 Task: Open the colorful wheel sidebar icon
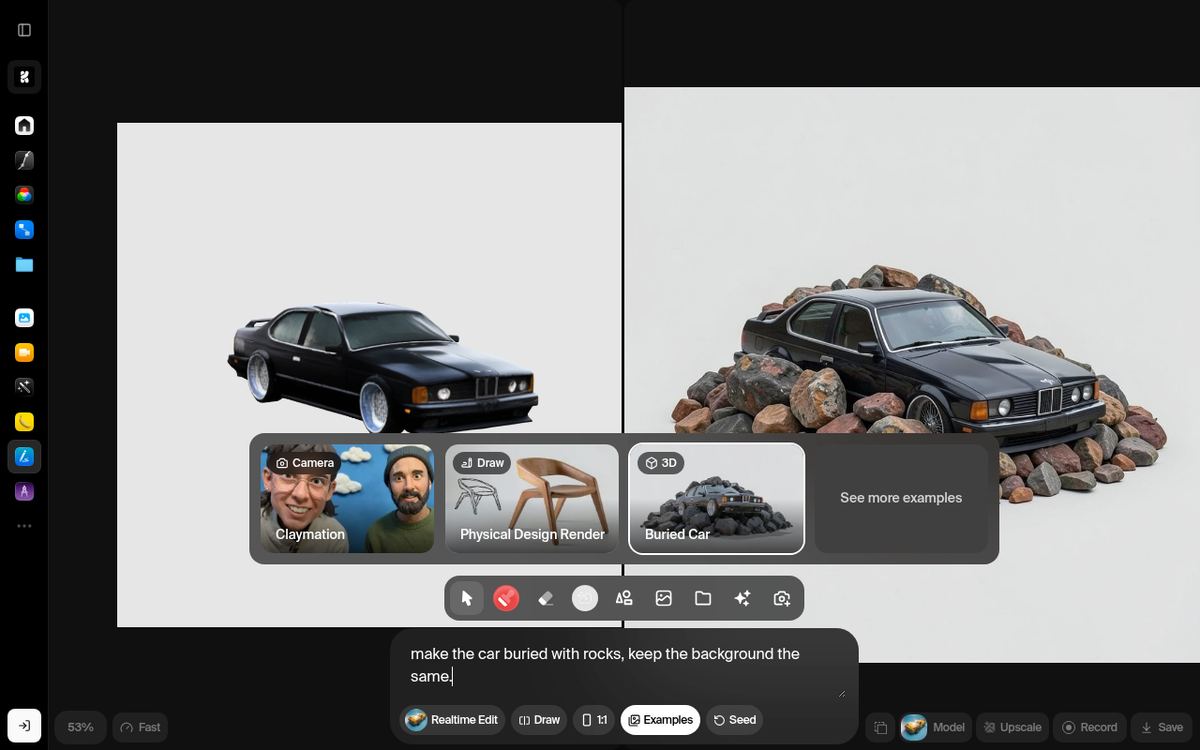point(24,195)
